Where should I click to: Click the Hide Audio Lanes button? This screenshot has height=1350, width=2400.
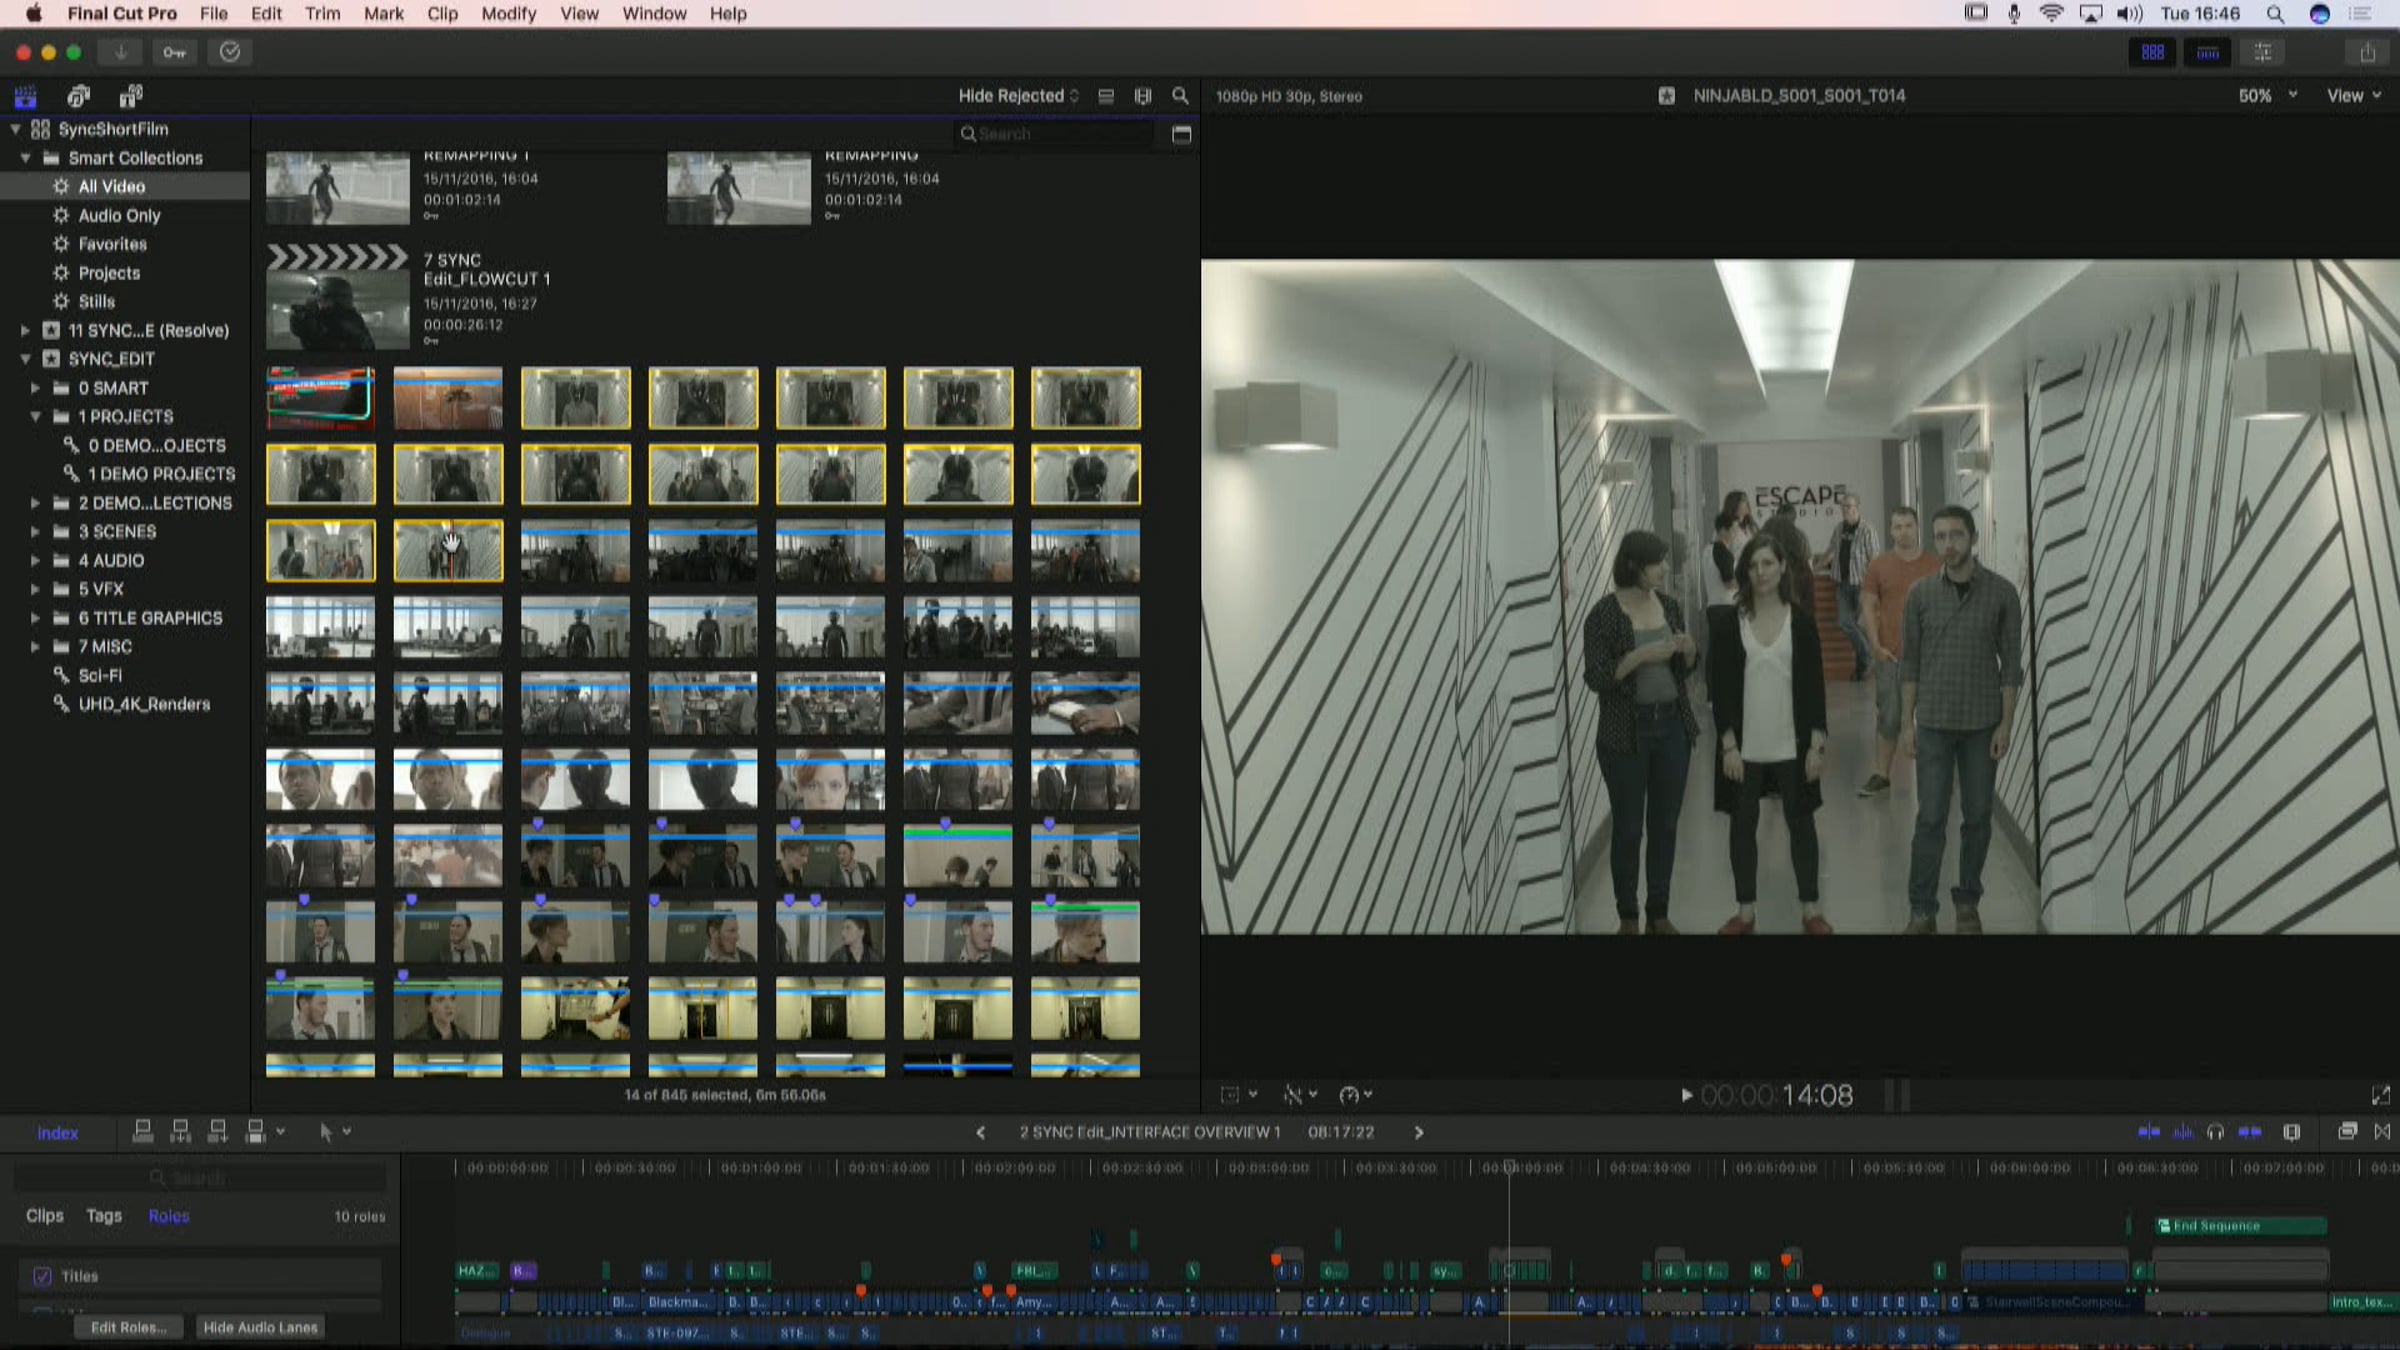click(260, 1328)
